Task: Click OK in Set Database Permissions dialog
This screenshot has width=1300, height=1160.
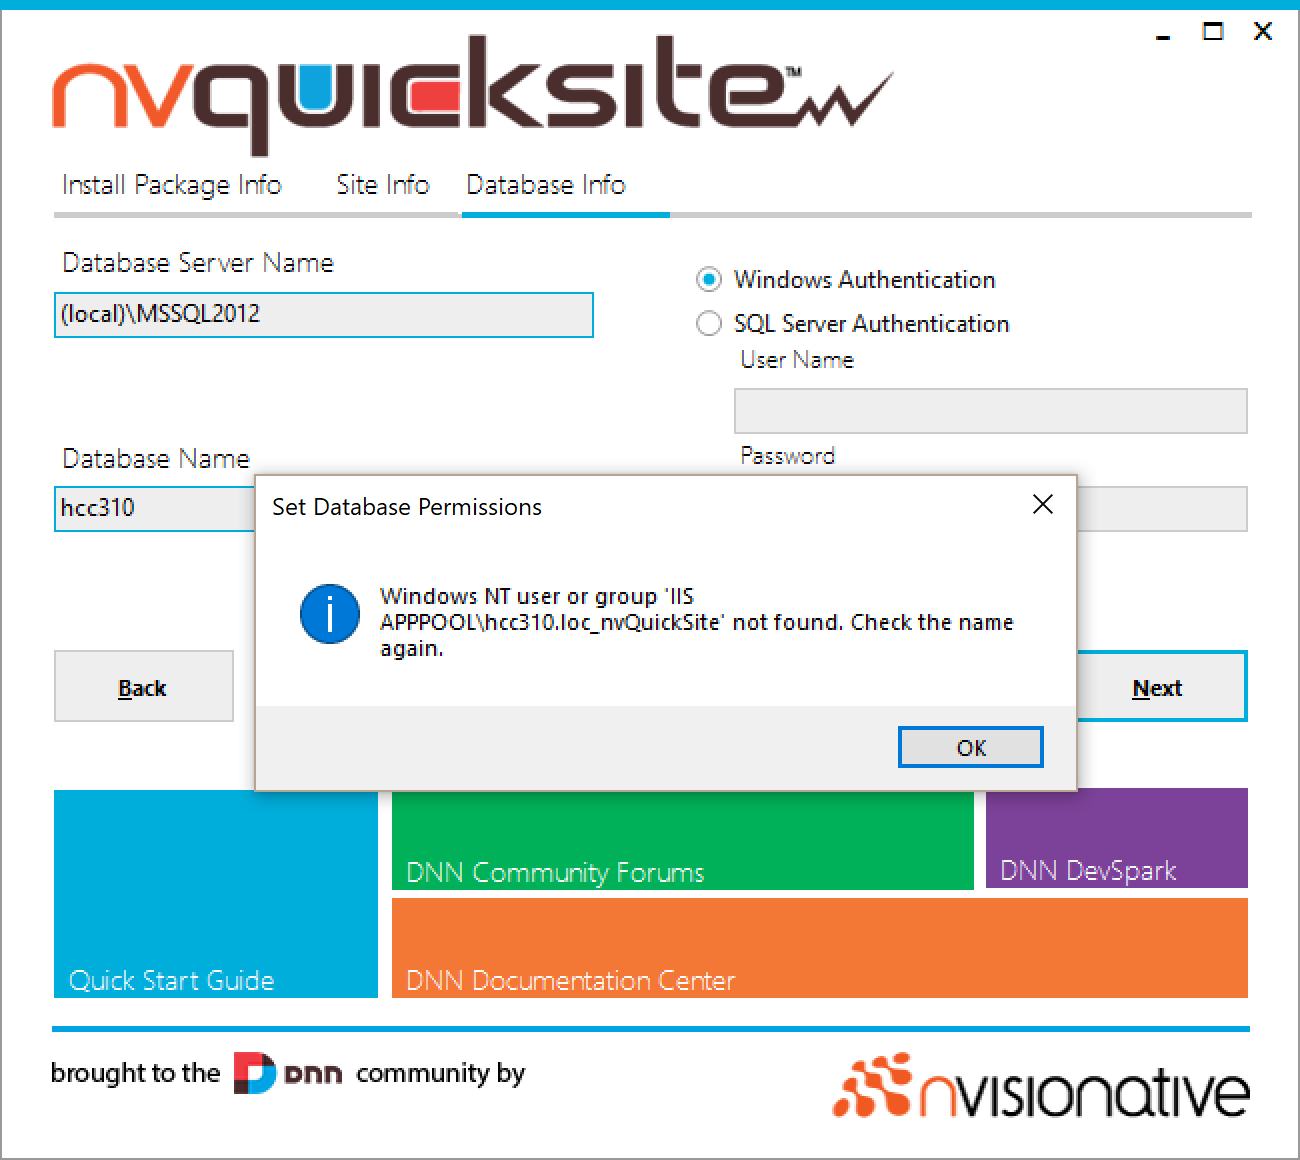Action: coord(970,747)
